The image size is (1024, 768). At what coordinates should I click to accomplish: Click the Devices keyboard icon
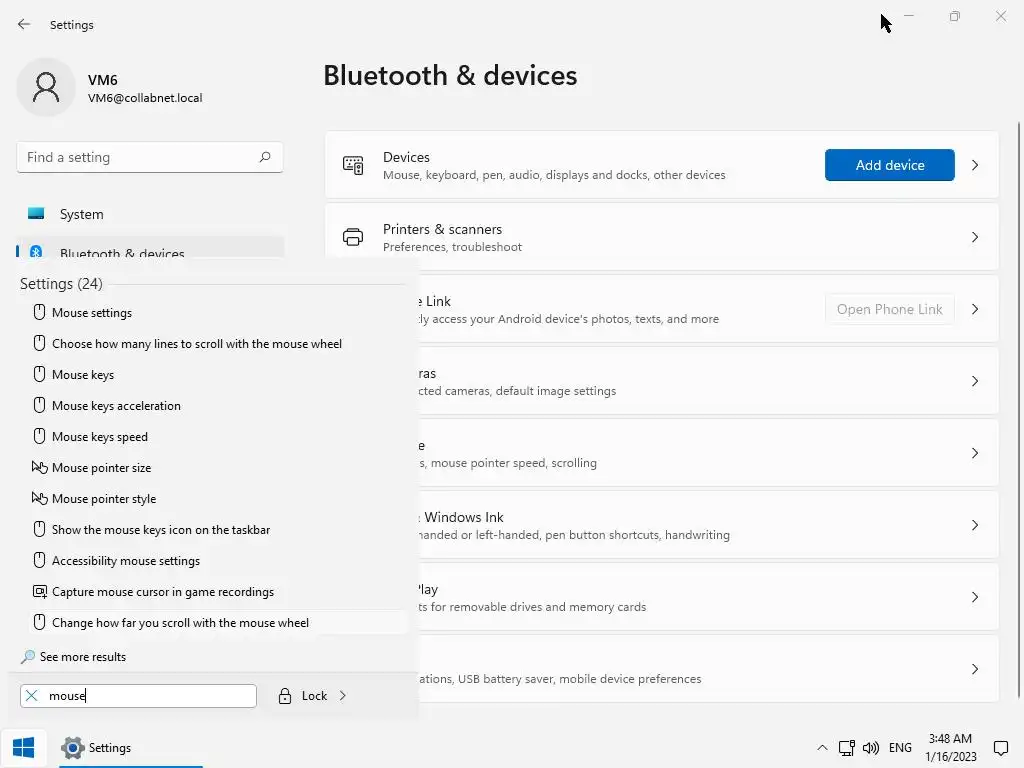tap(353, 165)
